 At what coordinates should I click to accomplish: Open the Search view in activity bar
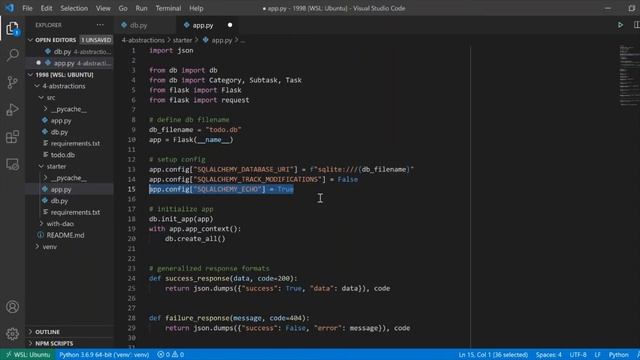pos(12,55)
